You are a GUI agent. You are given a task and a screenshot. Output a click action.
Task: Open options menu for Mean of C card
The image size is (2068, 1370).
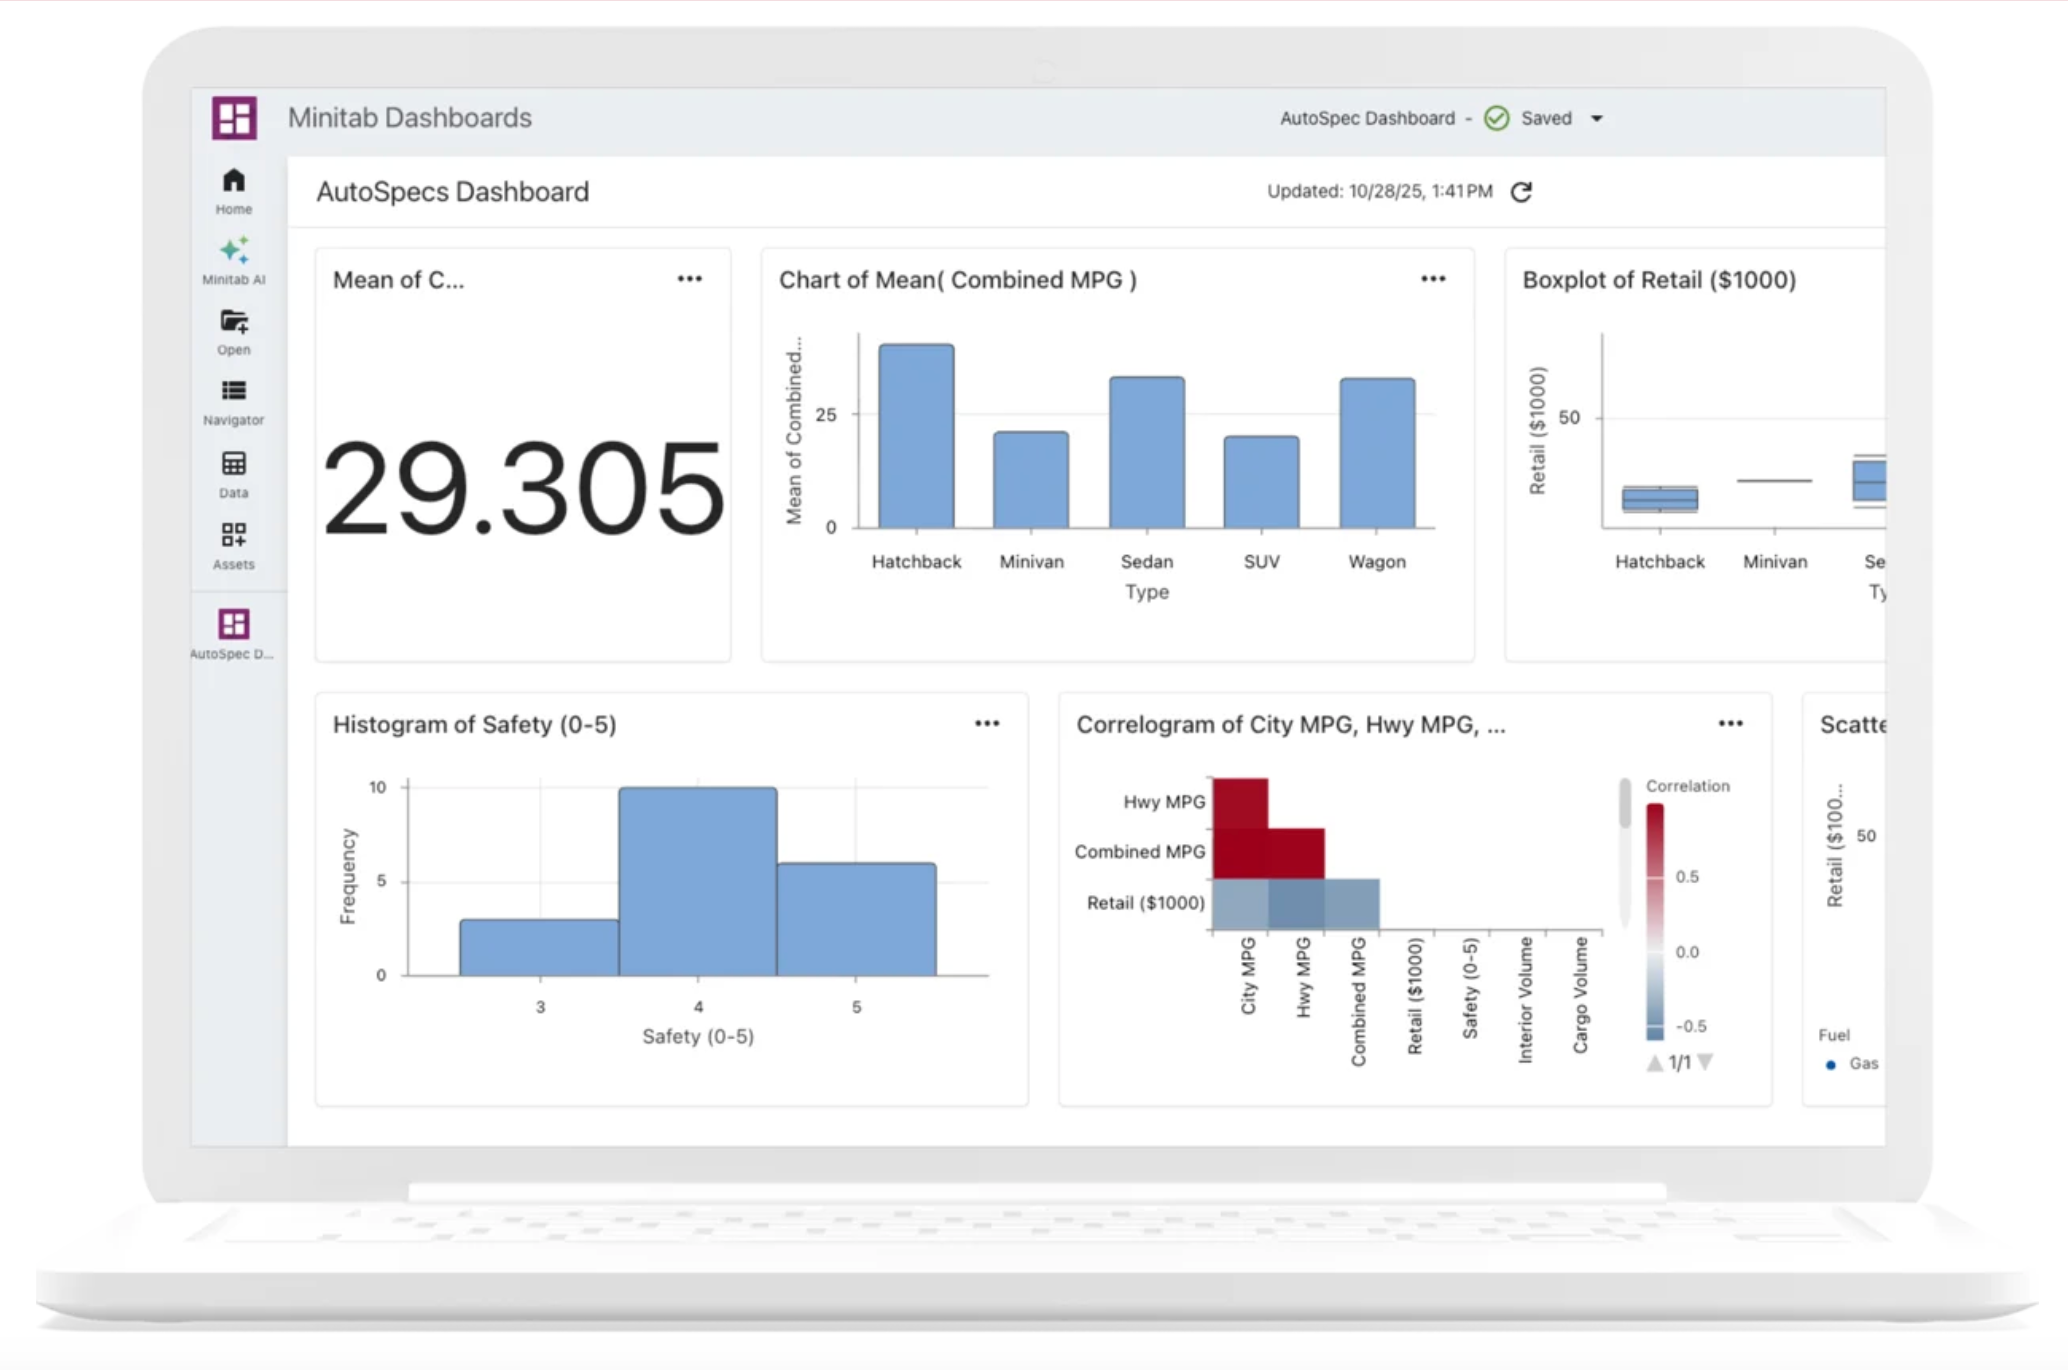pyautogui.click(x=689, y=279)
